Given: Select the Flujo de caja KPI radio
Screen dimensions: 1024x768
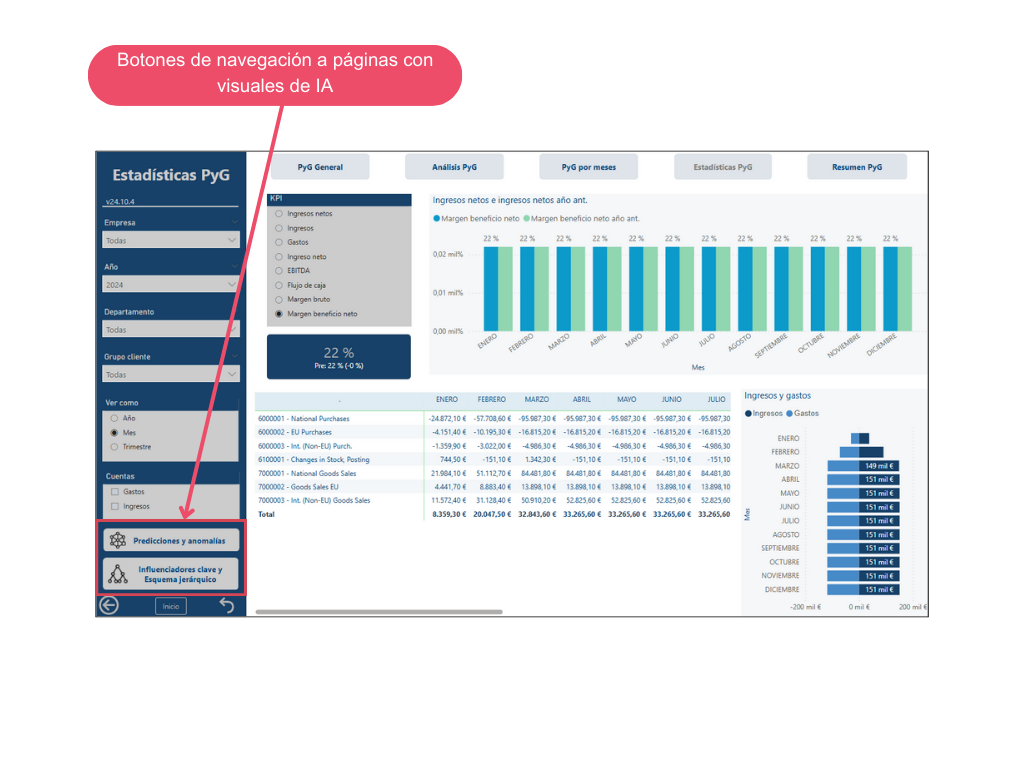Looking at the screenshot, I should pyautogui.click(x=279, y=285).
